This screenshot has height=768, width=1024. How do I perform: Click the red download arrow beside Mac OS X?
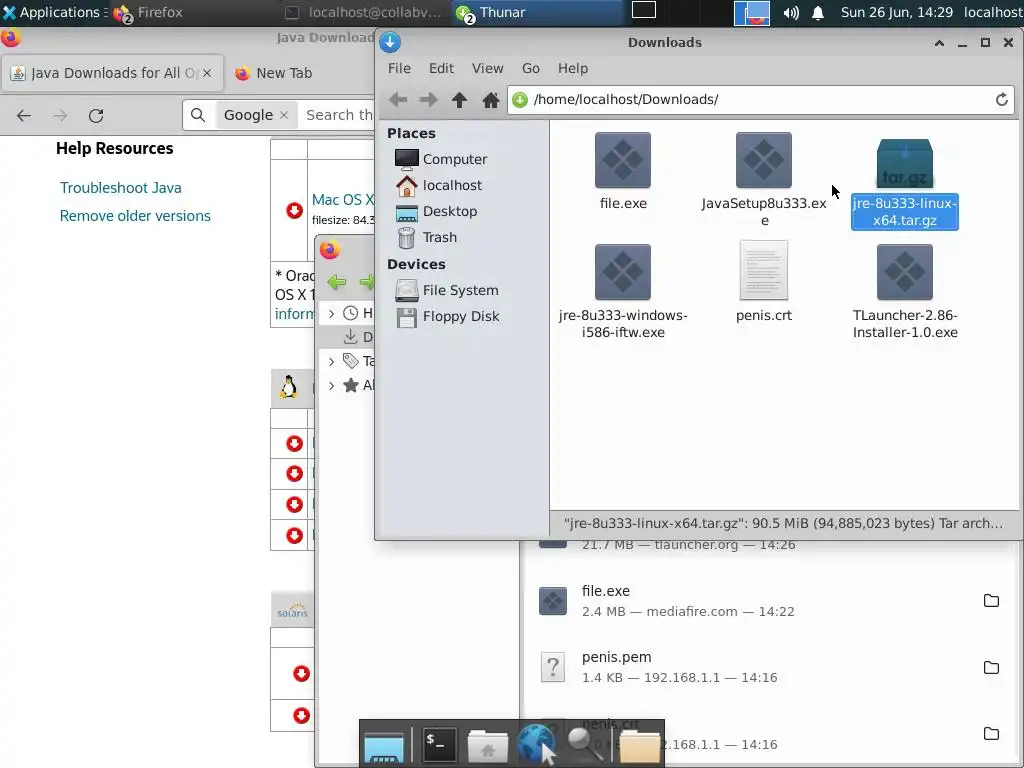(295, 210)
